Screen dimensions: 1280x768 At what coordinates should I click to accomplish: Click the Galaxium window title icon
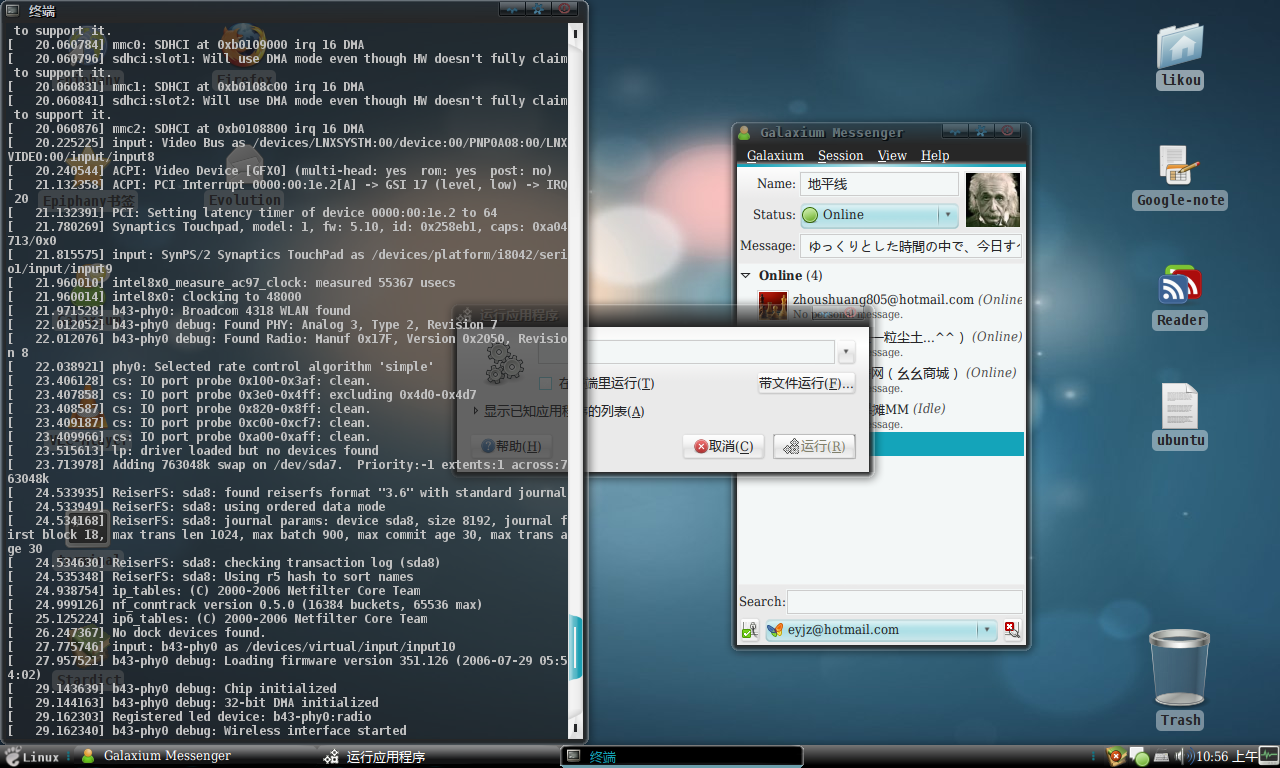coord(743,132)
